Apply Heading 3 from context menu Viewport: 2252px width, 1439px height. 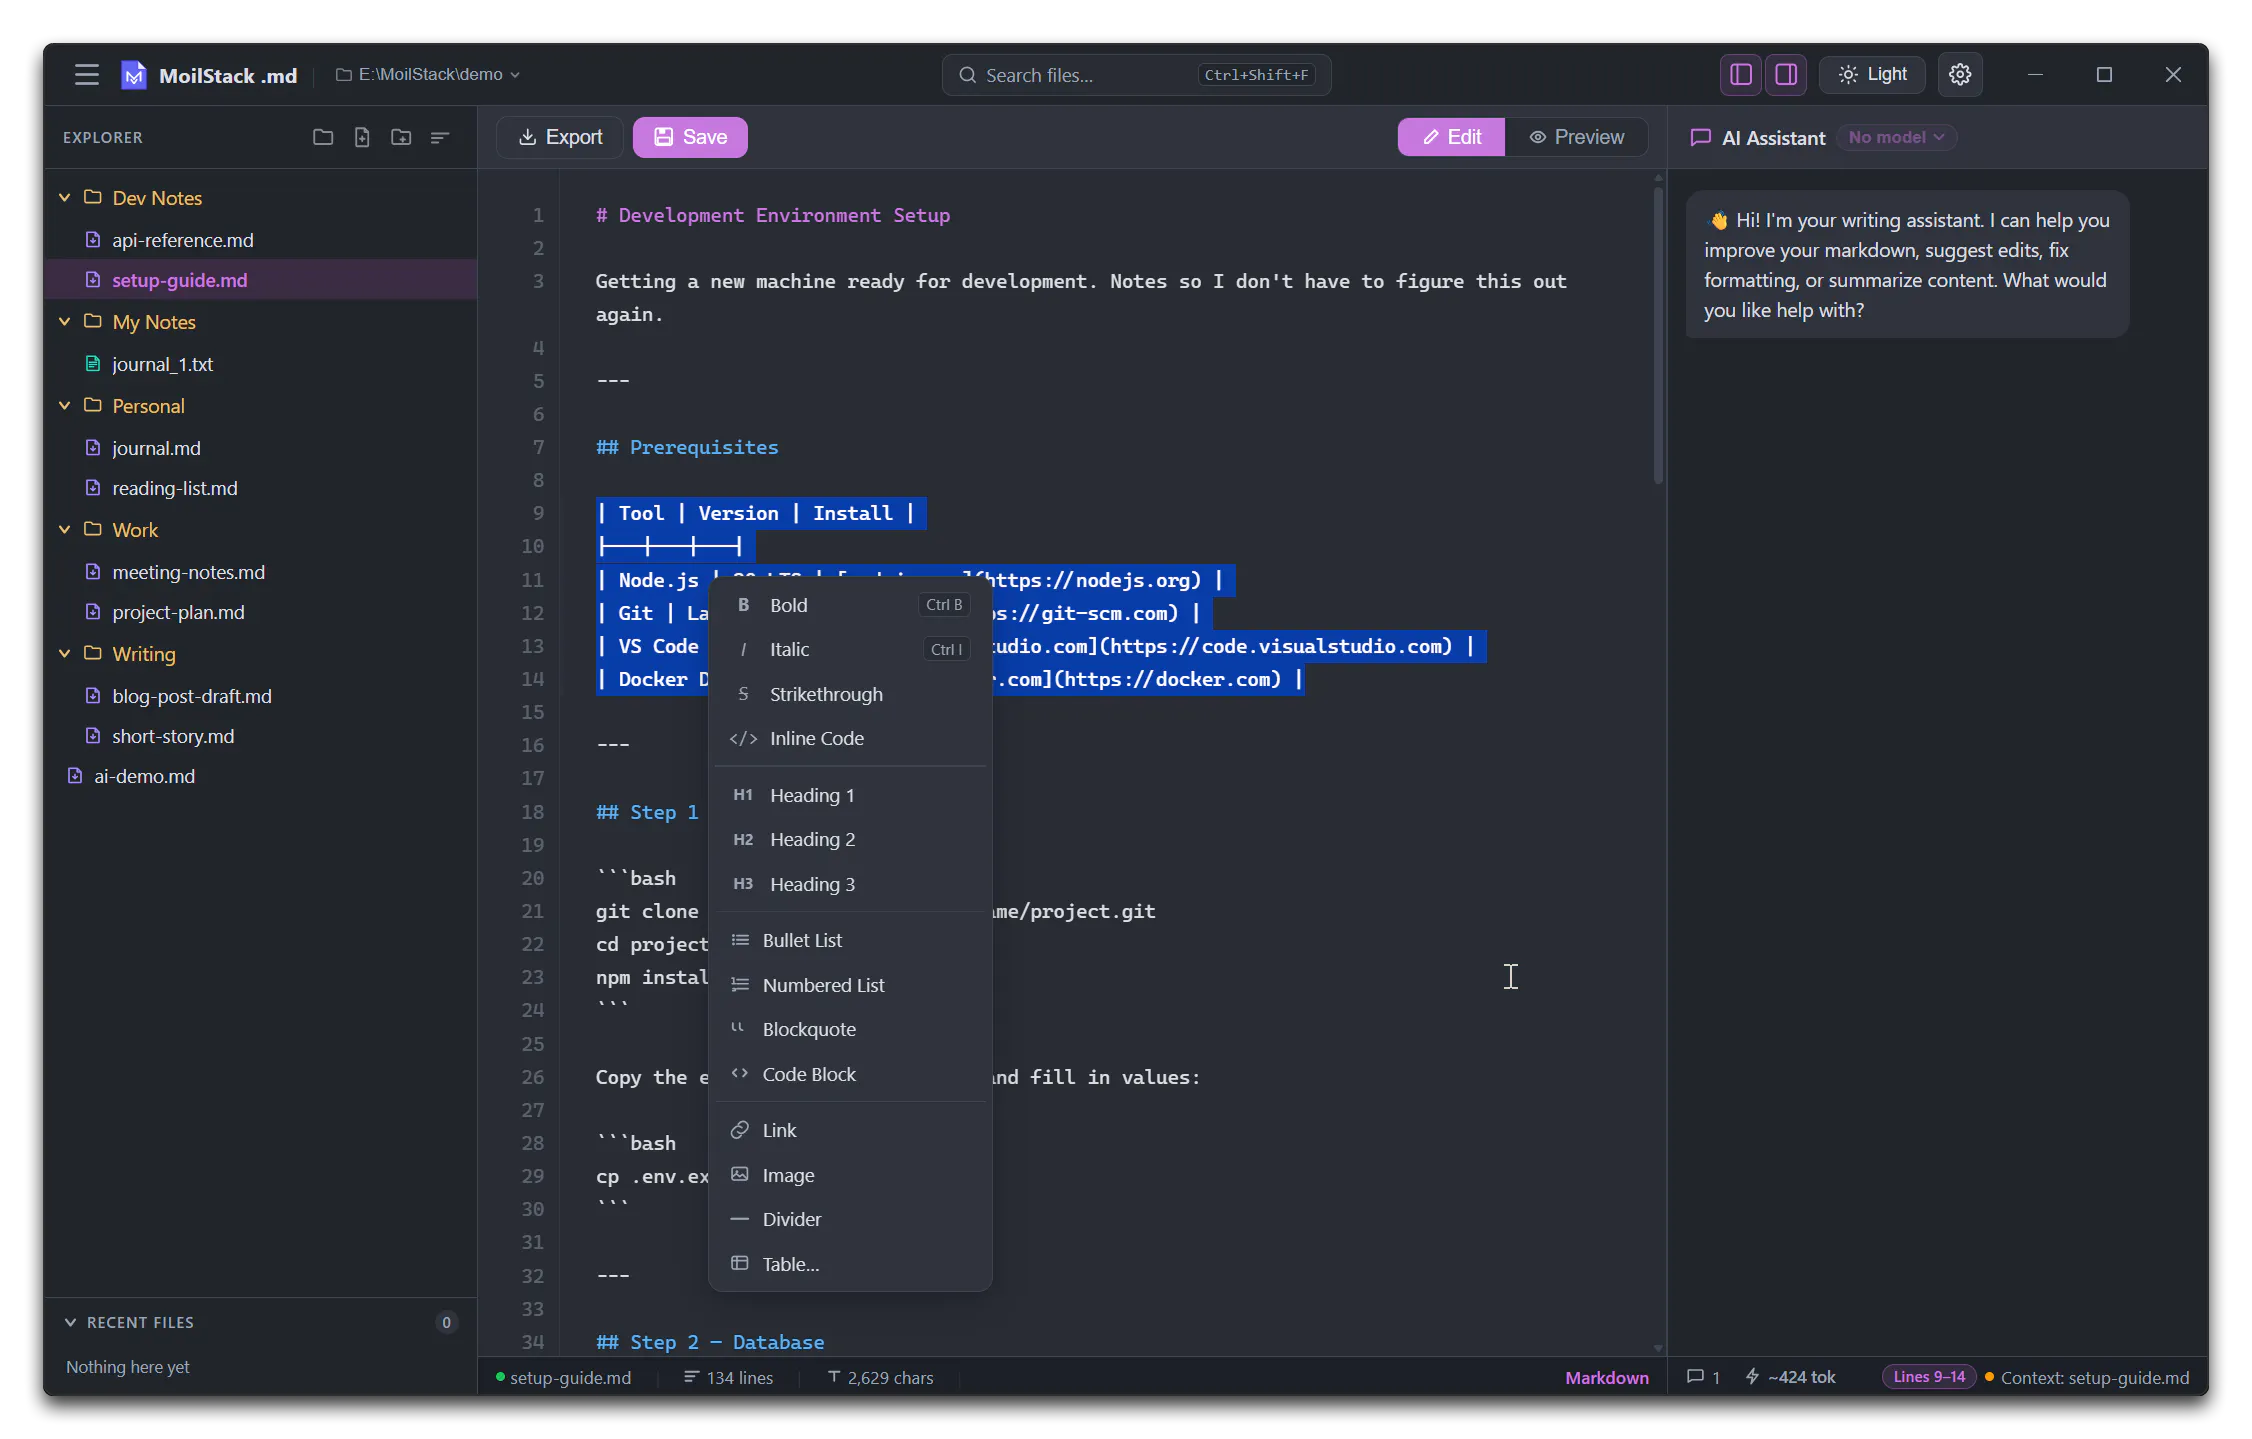[x=850, y=884]
